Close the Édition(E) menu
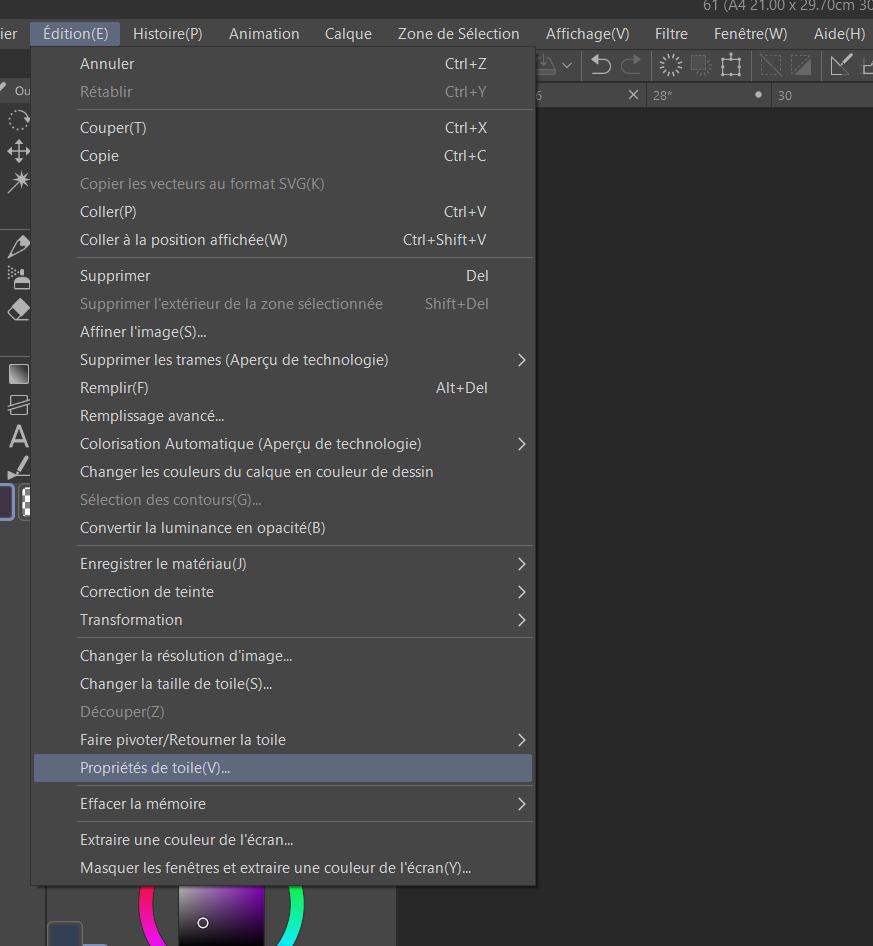Image resolution: width=873 pixels, height=946 pixels. pos(75,34)
